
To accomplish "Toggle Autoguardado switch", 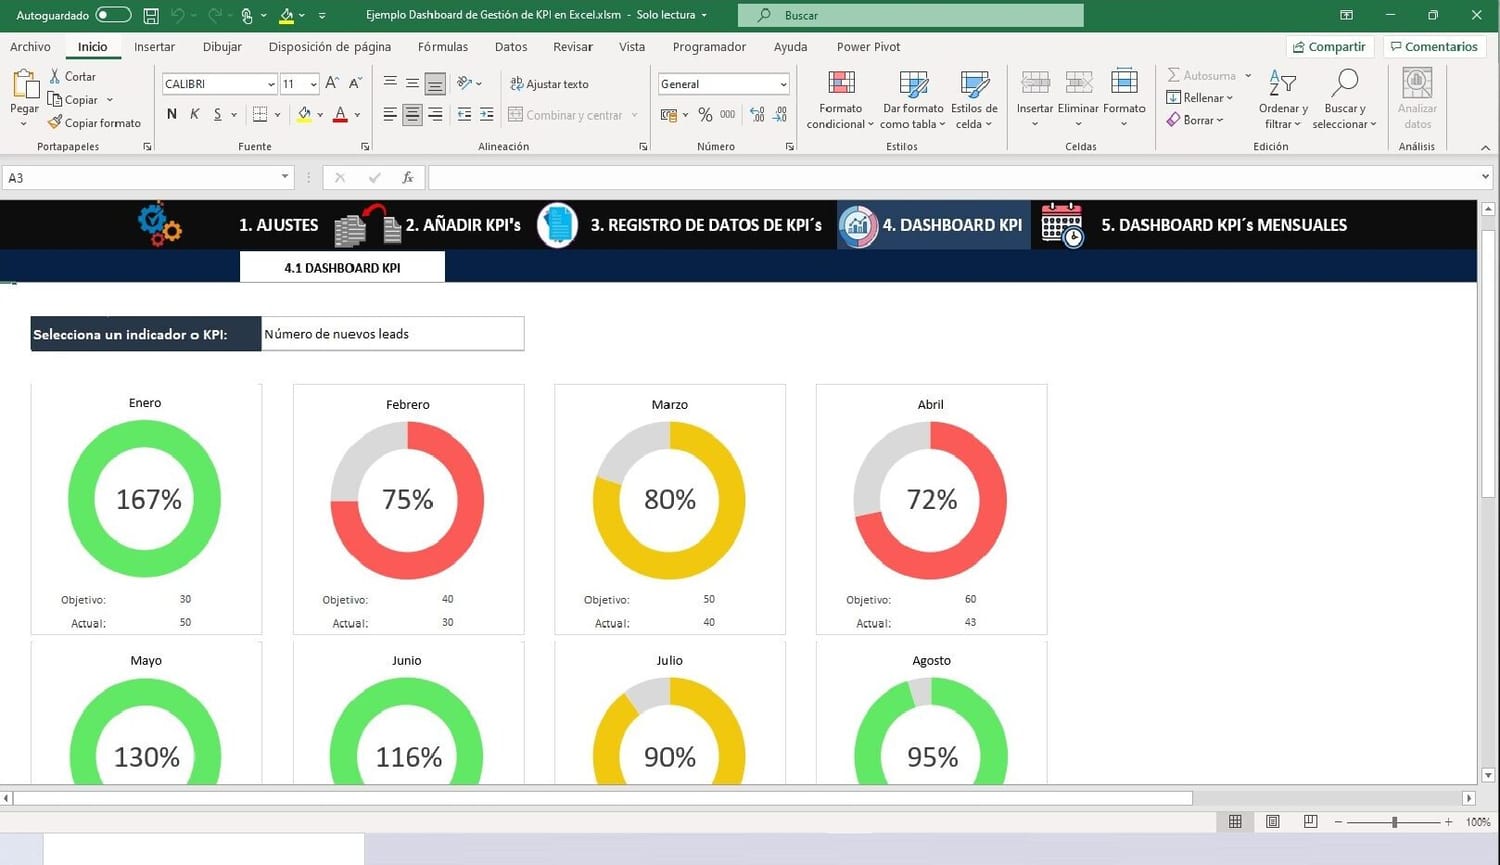I will tap(113, 15).
